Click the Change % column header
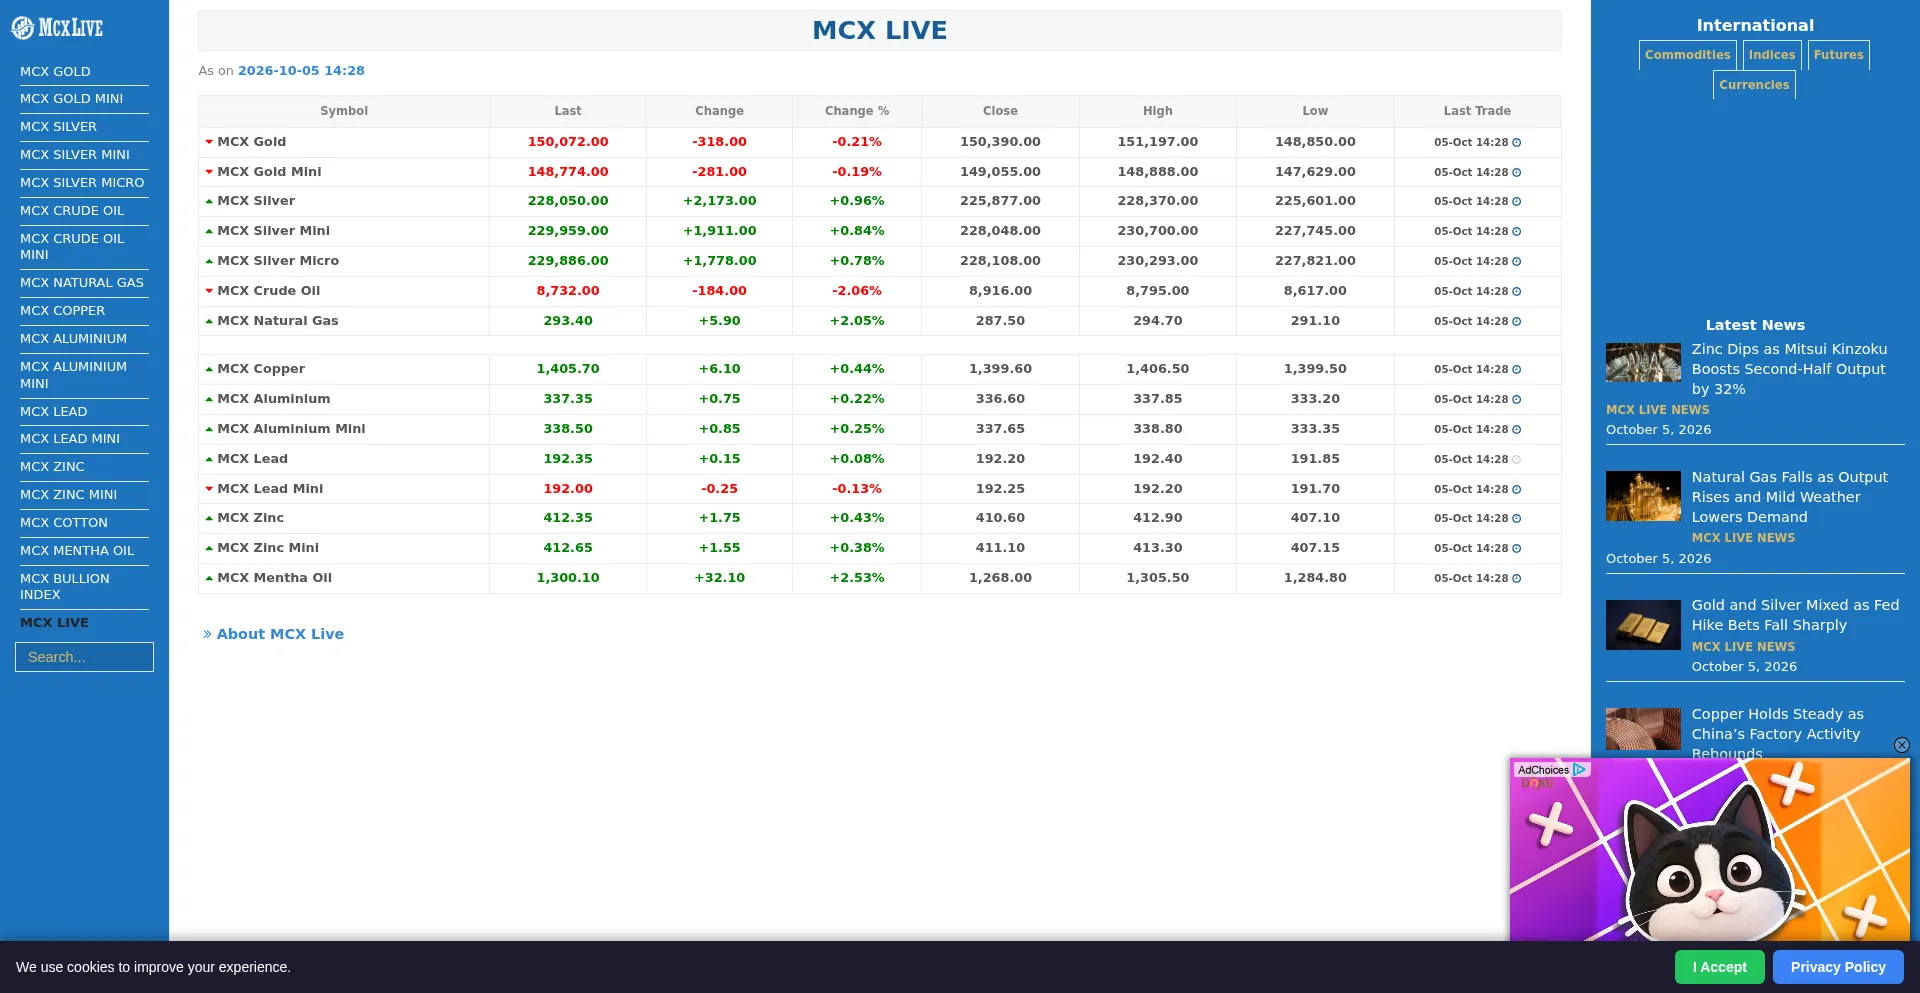Viewport: 1920px width, 993px height. [x=857, y=111]
